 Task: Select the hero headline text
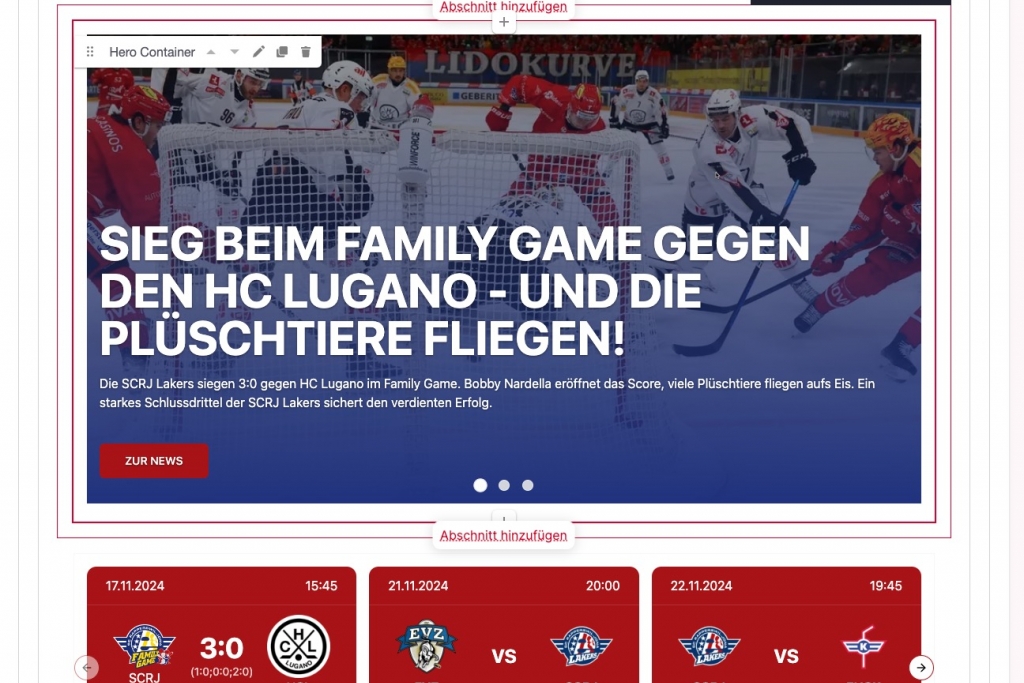click(455, 291)
